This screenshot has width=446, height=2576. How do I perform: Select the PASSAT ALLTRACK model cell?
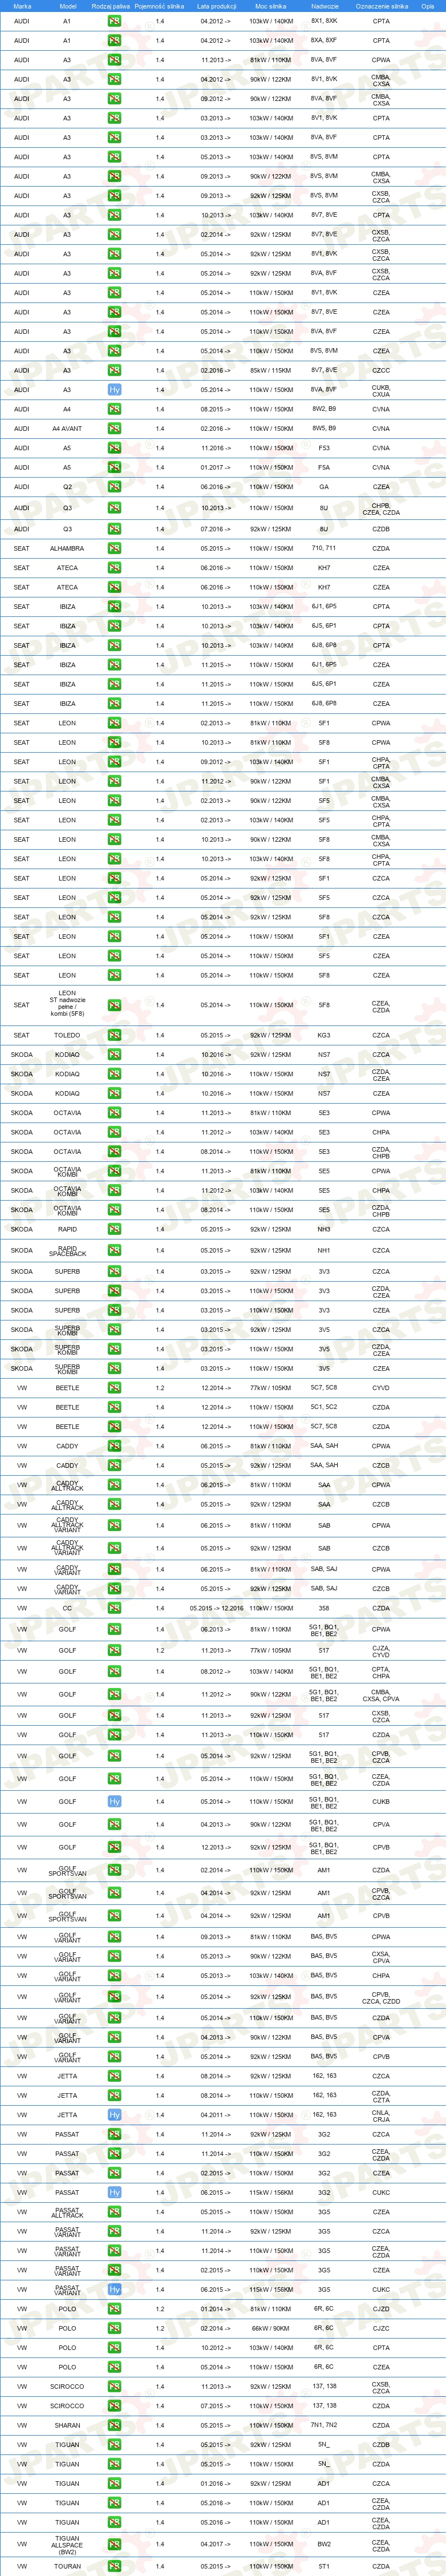click(67, 2212)
